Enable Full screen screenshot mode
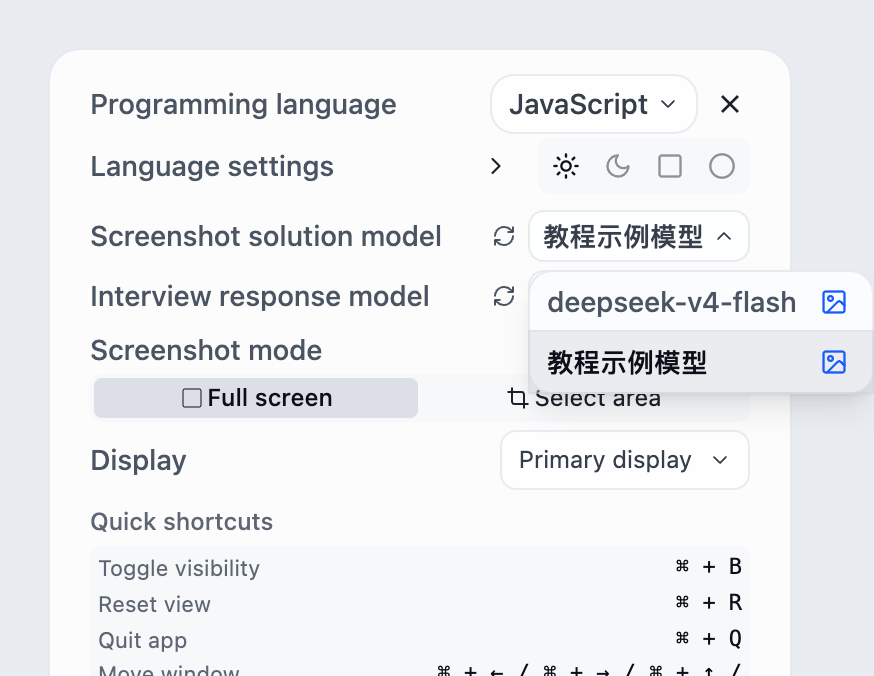The height and width of the screenshot is (676, 874). (256, 398)
